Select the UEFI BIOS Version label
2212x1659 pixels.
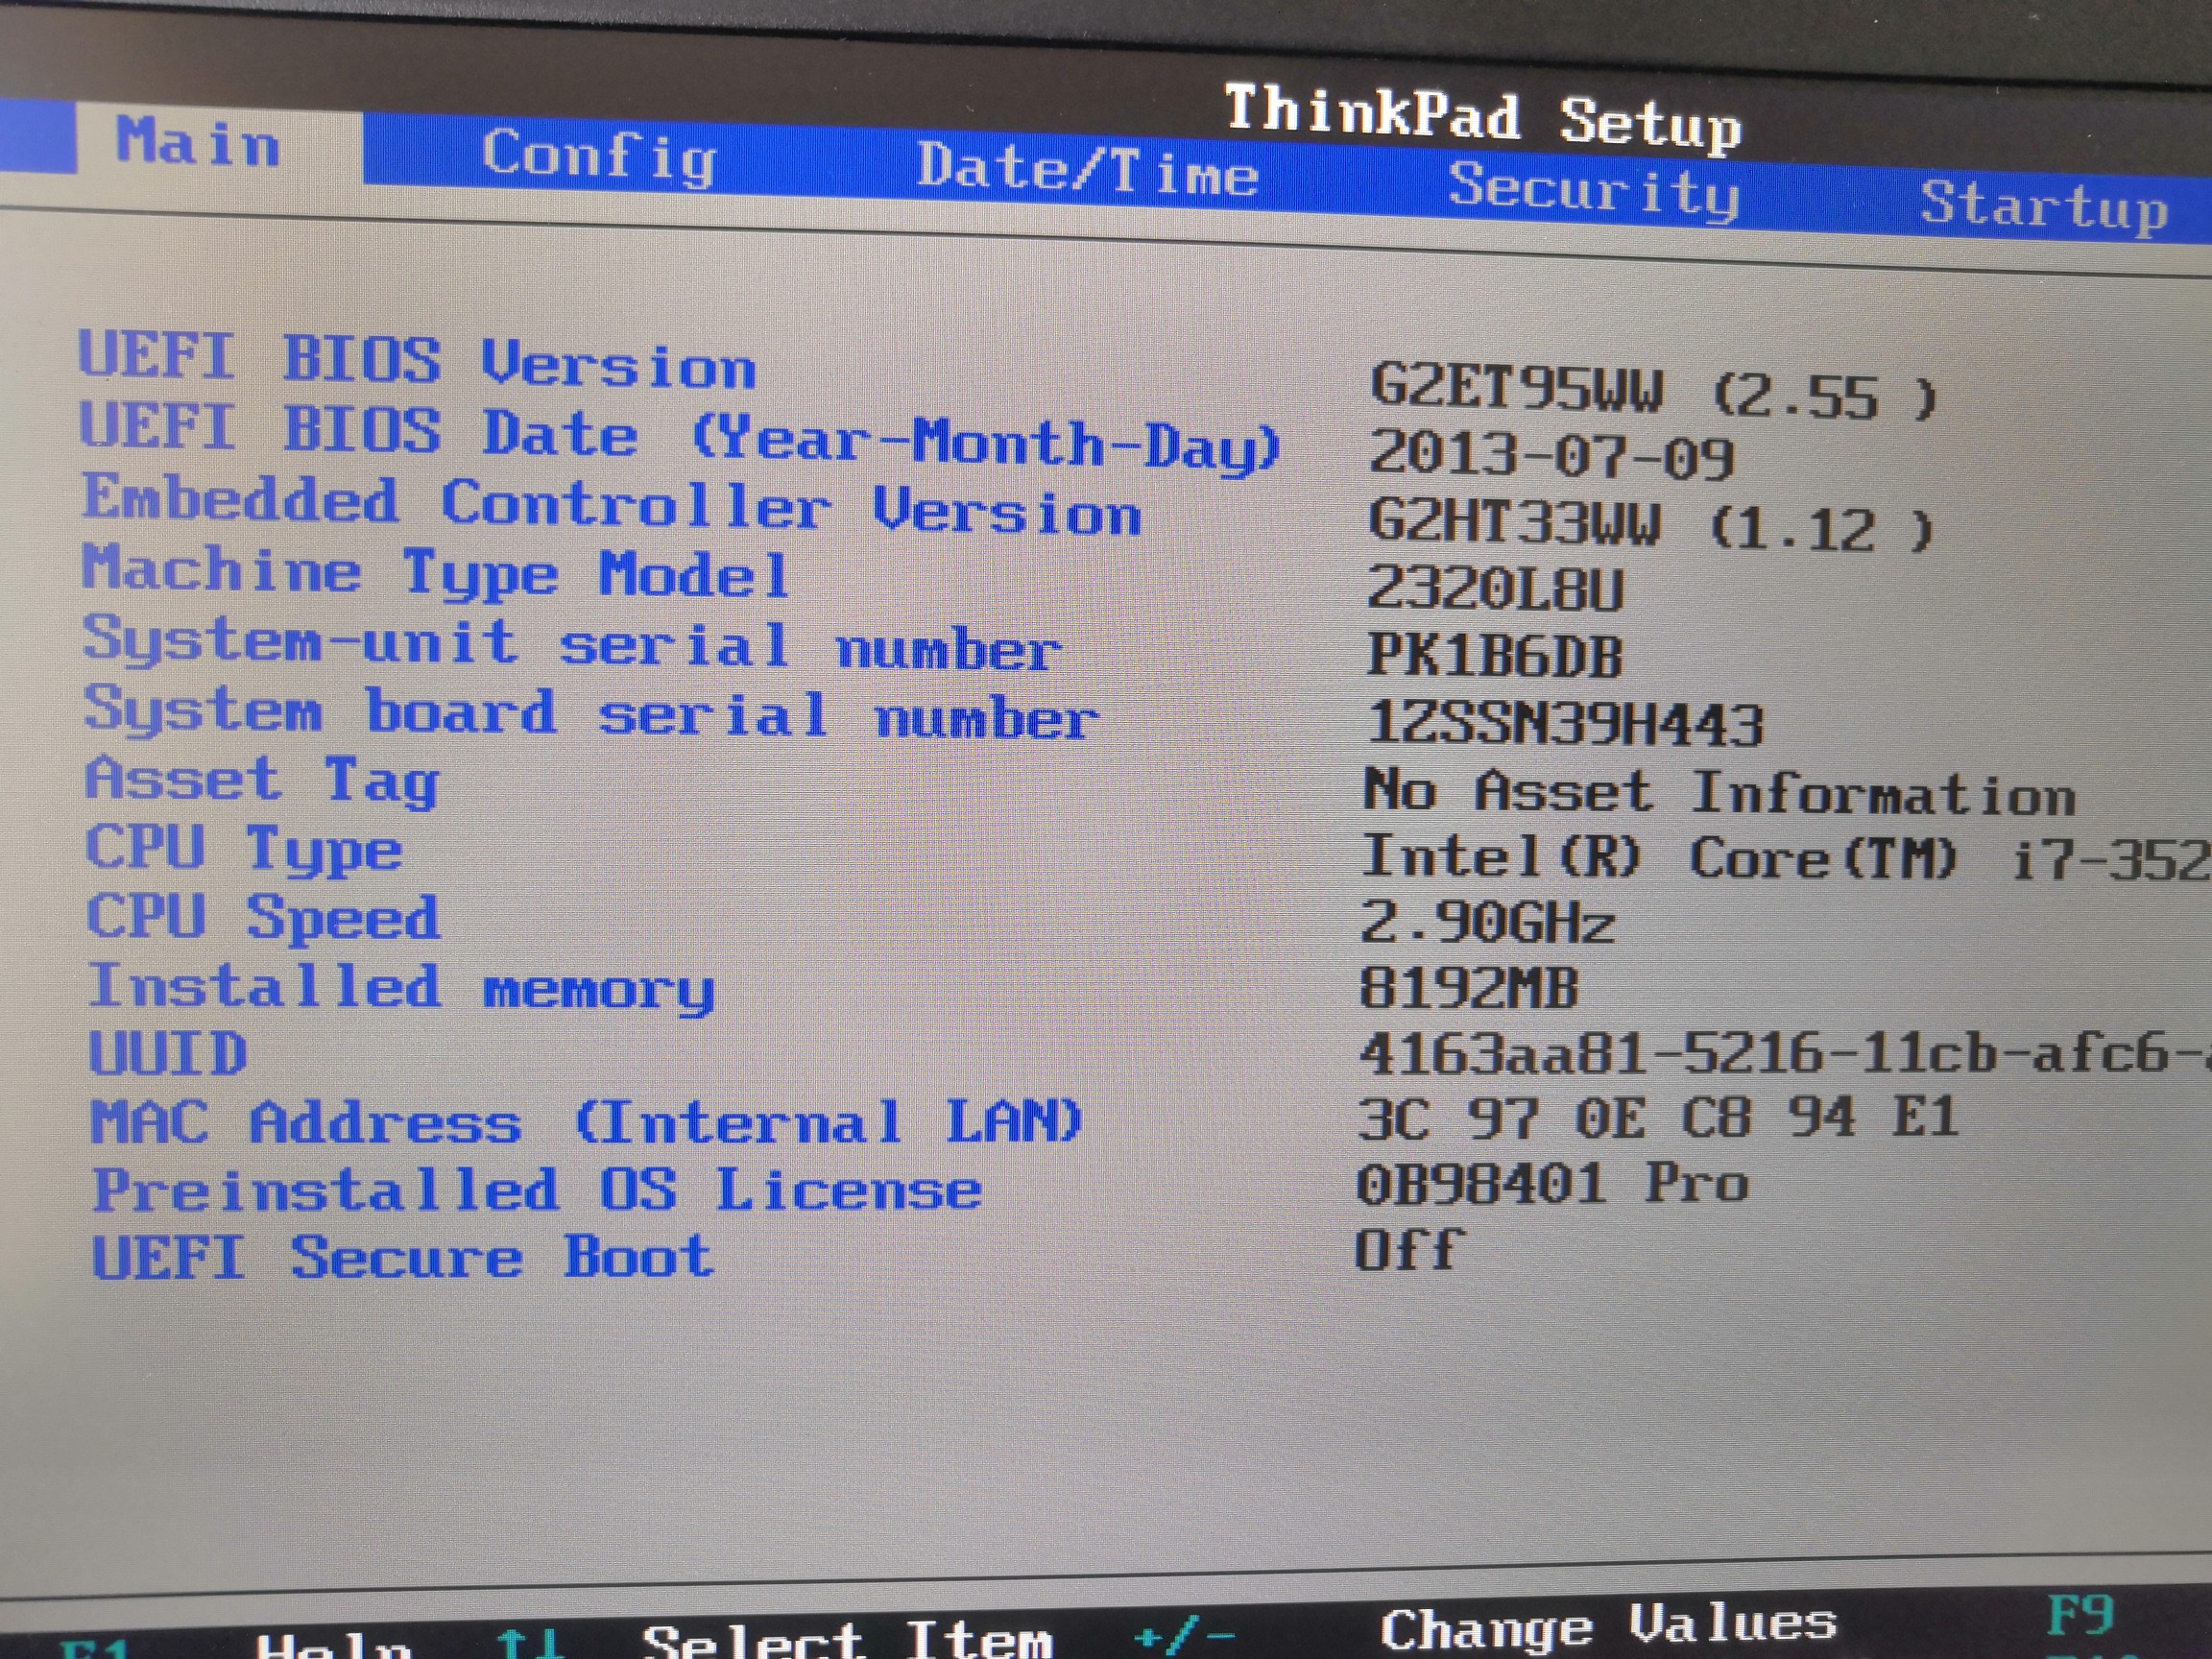tap(417, 360)
